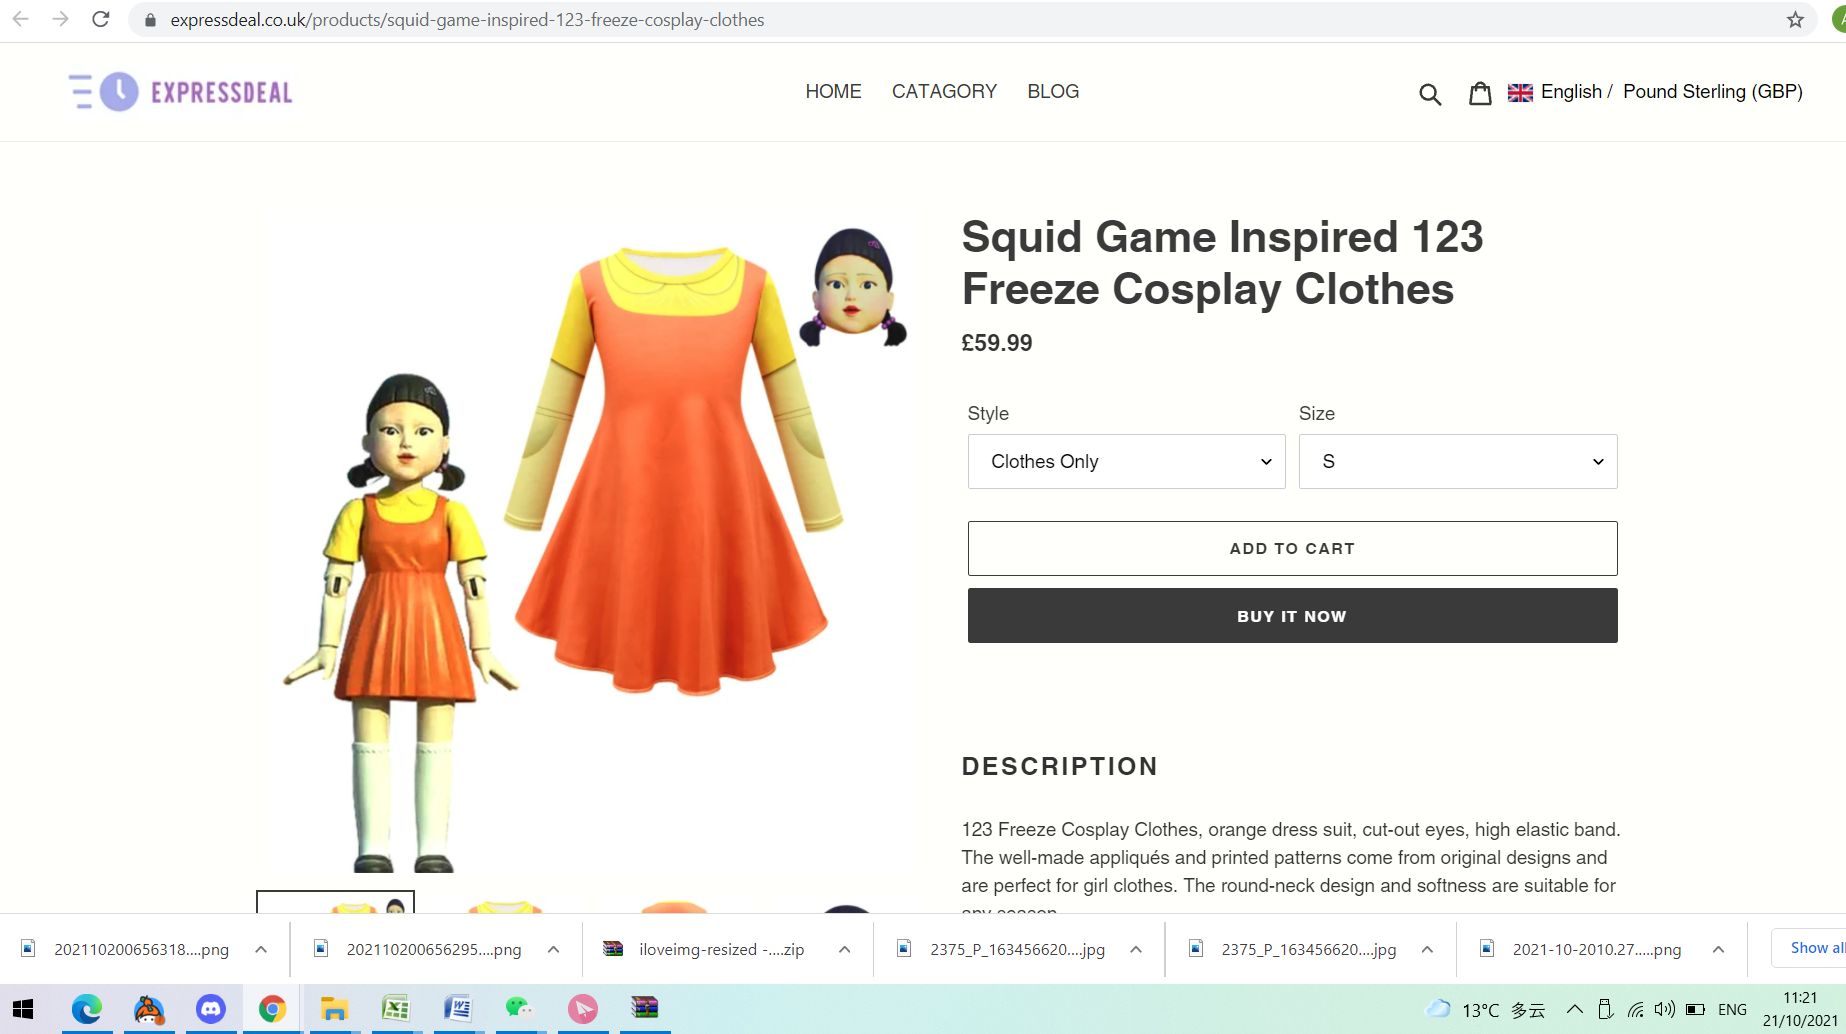Click the browser forward arrow

click(60, 19)
